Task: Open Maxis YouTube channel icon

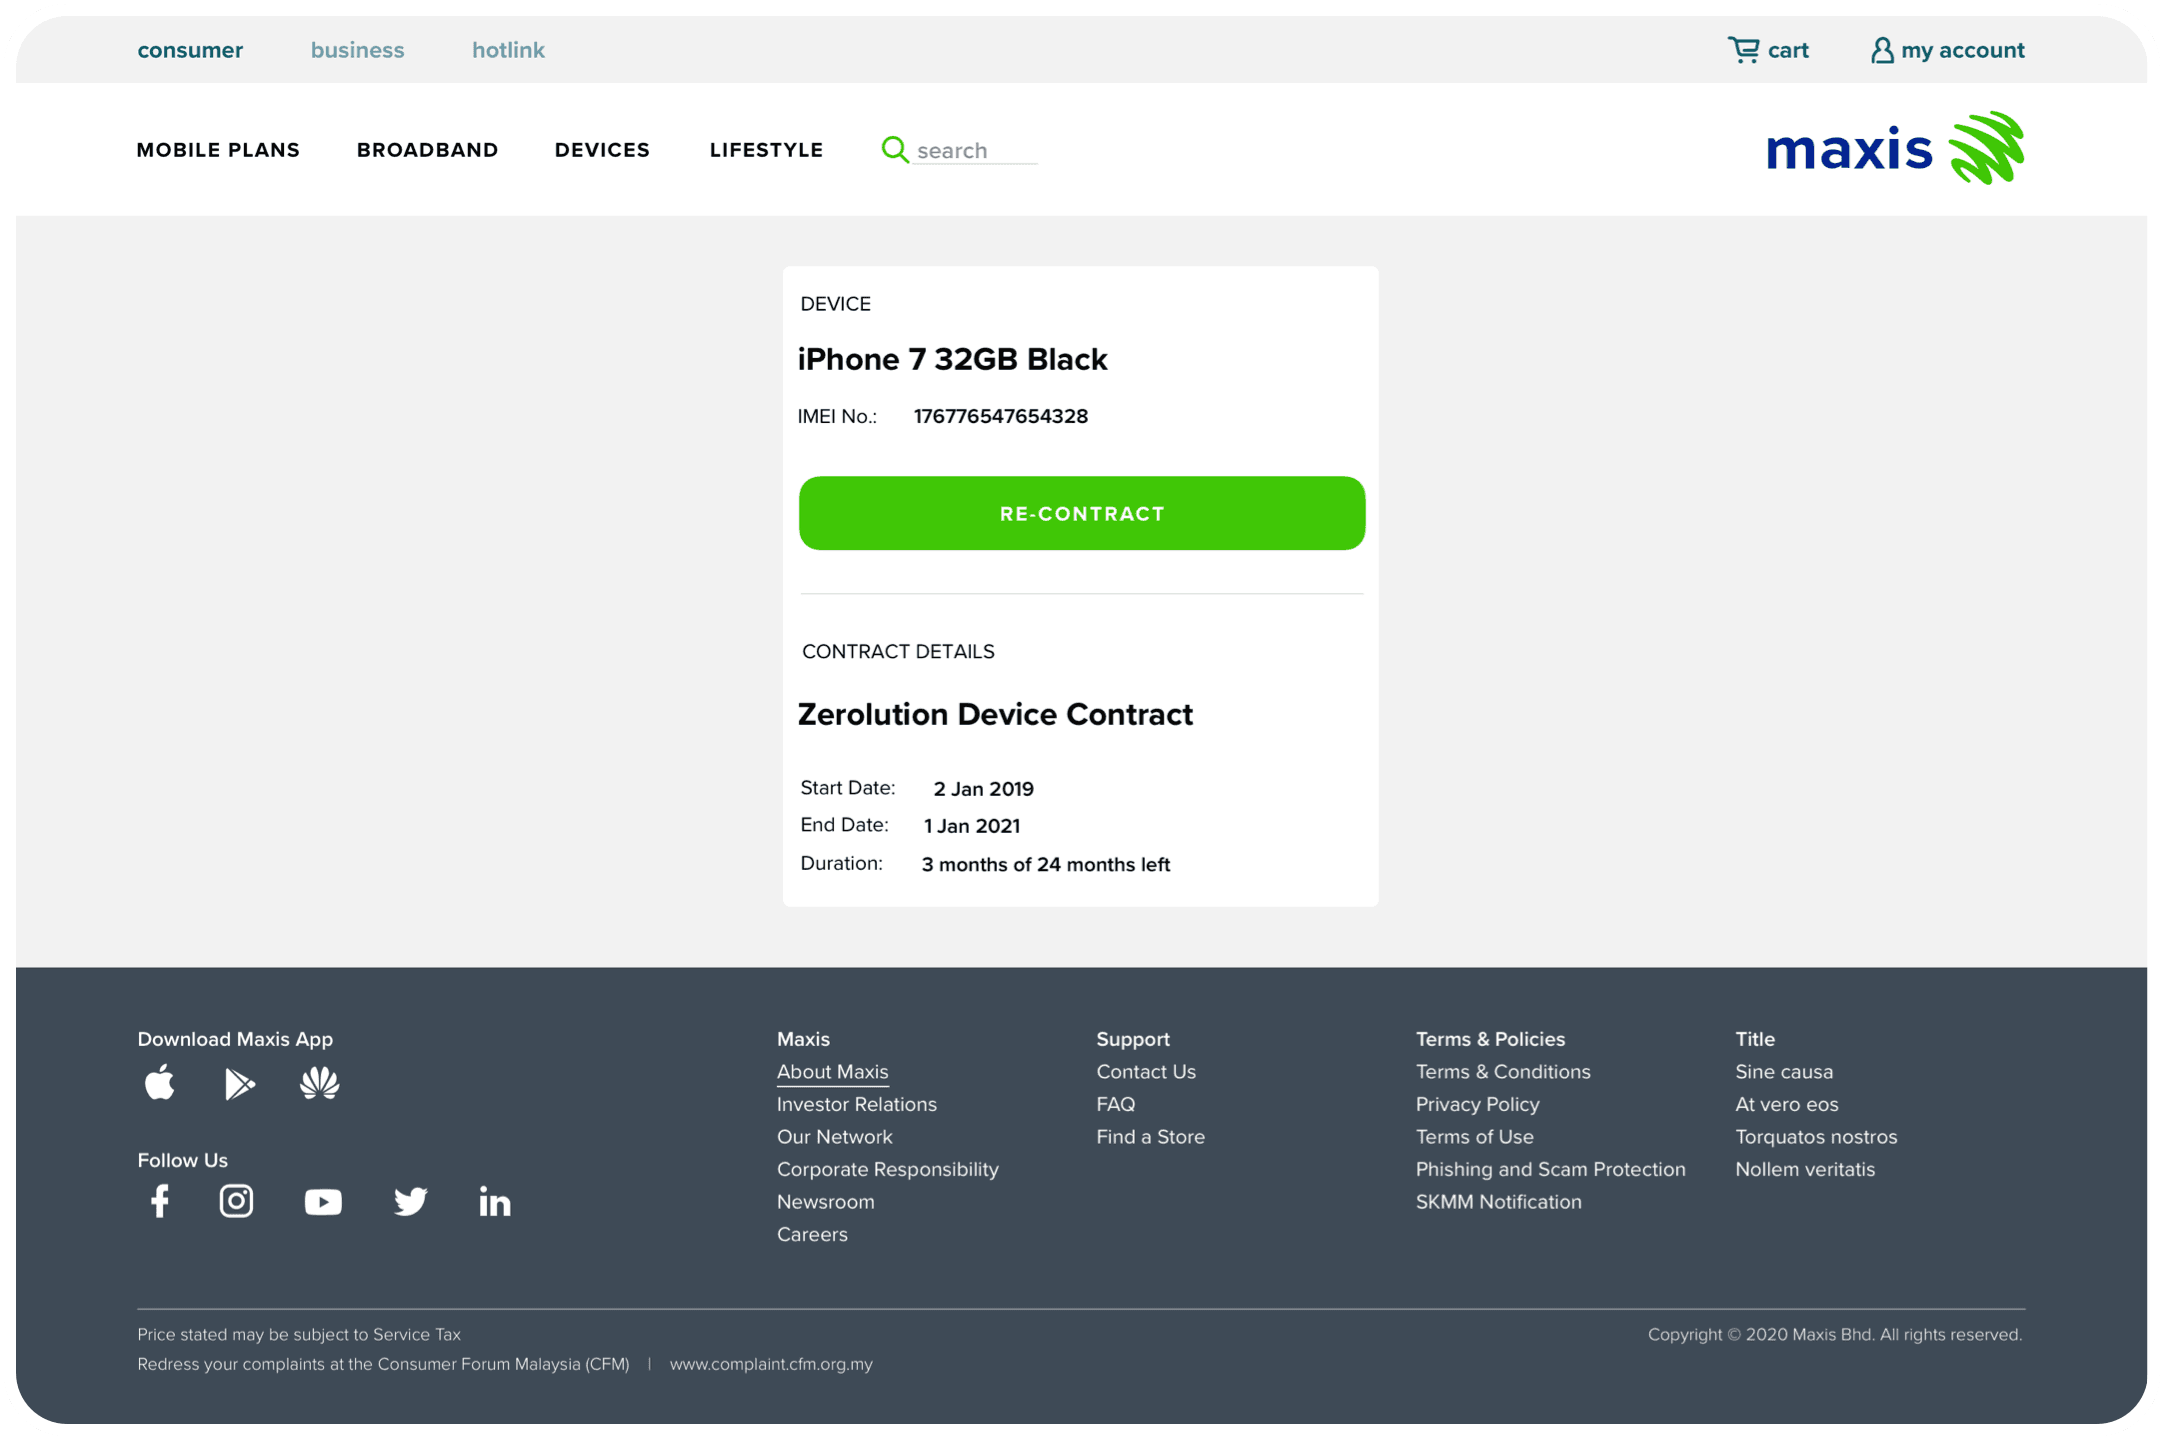Action: [x=323, y=1202]
